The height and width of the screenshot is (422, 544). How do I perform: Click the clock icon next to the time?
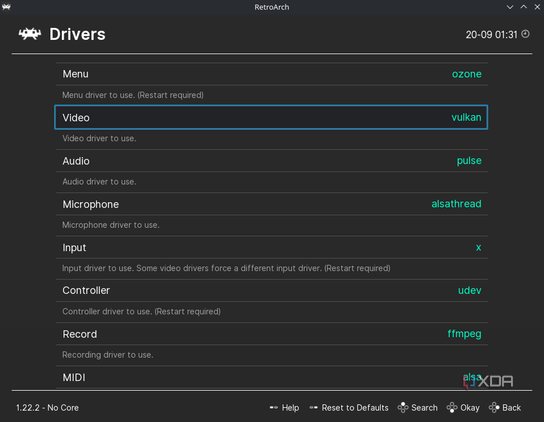525,34
